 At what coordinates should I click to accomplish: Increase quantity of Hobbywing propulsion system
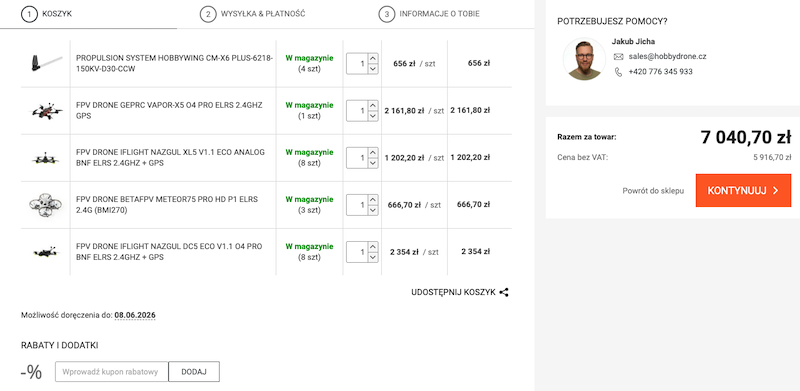(x=373, y=58)
